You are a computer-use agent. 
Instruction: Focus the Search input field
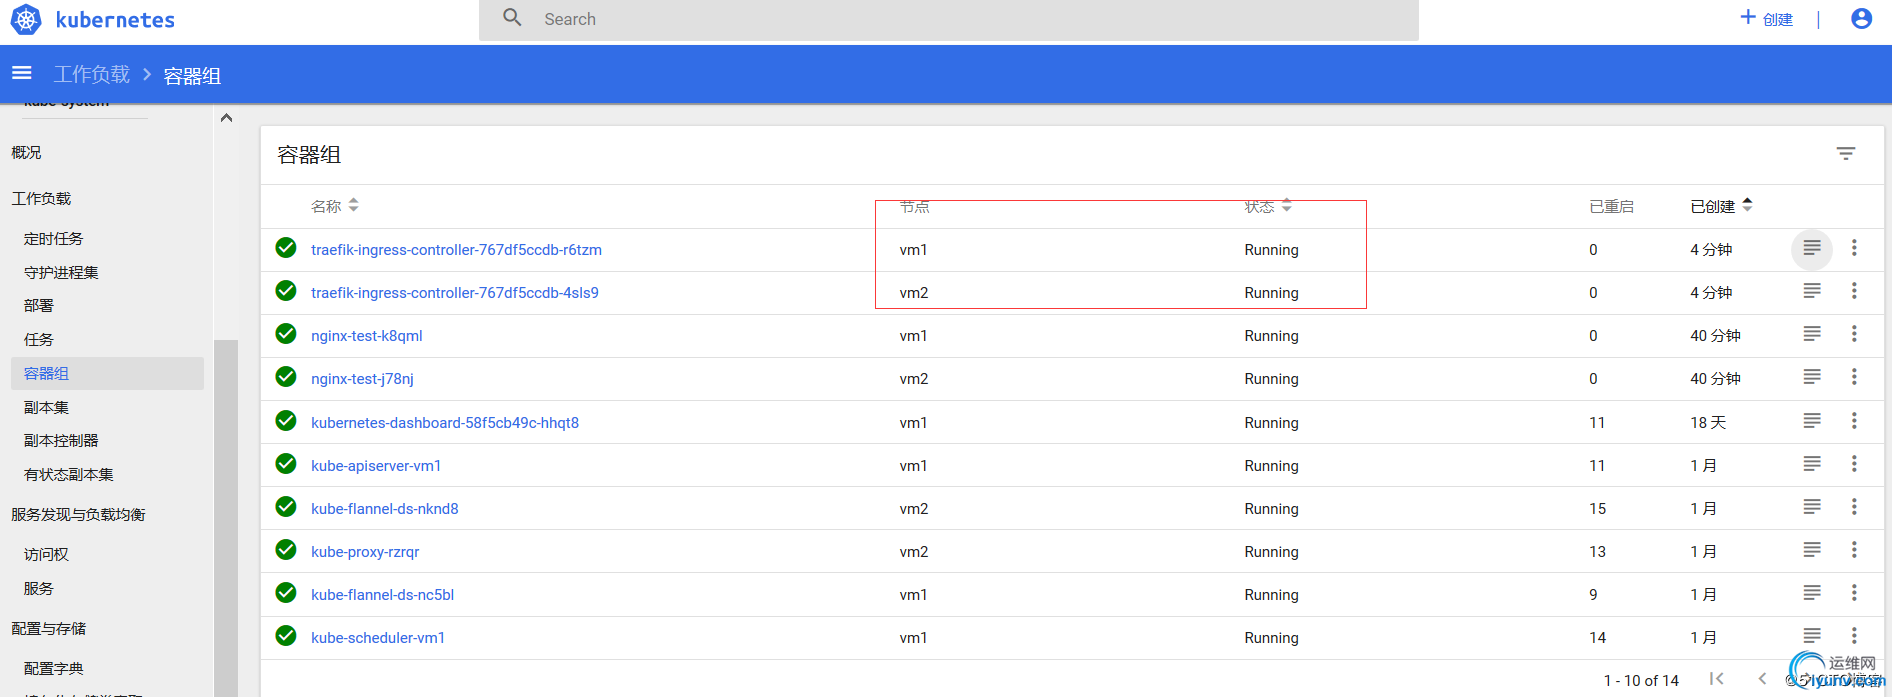[x=948, y=20]
